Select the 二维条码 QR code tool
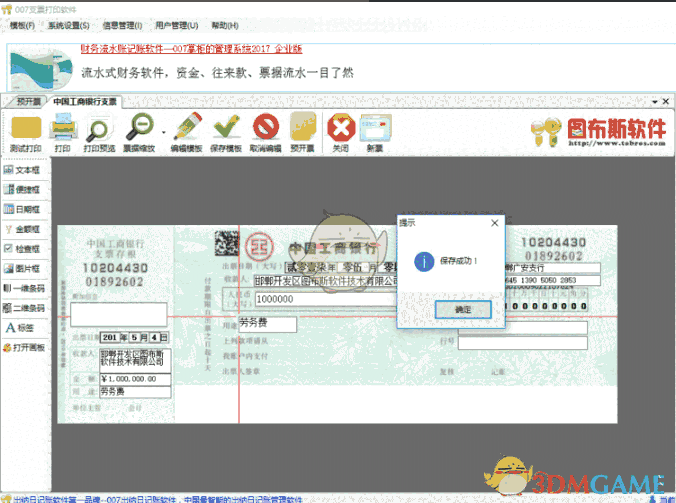This screenshot has width=676, height=503. 25,308
